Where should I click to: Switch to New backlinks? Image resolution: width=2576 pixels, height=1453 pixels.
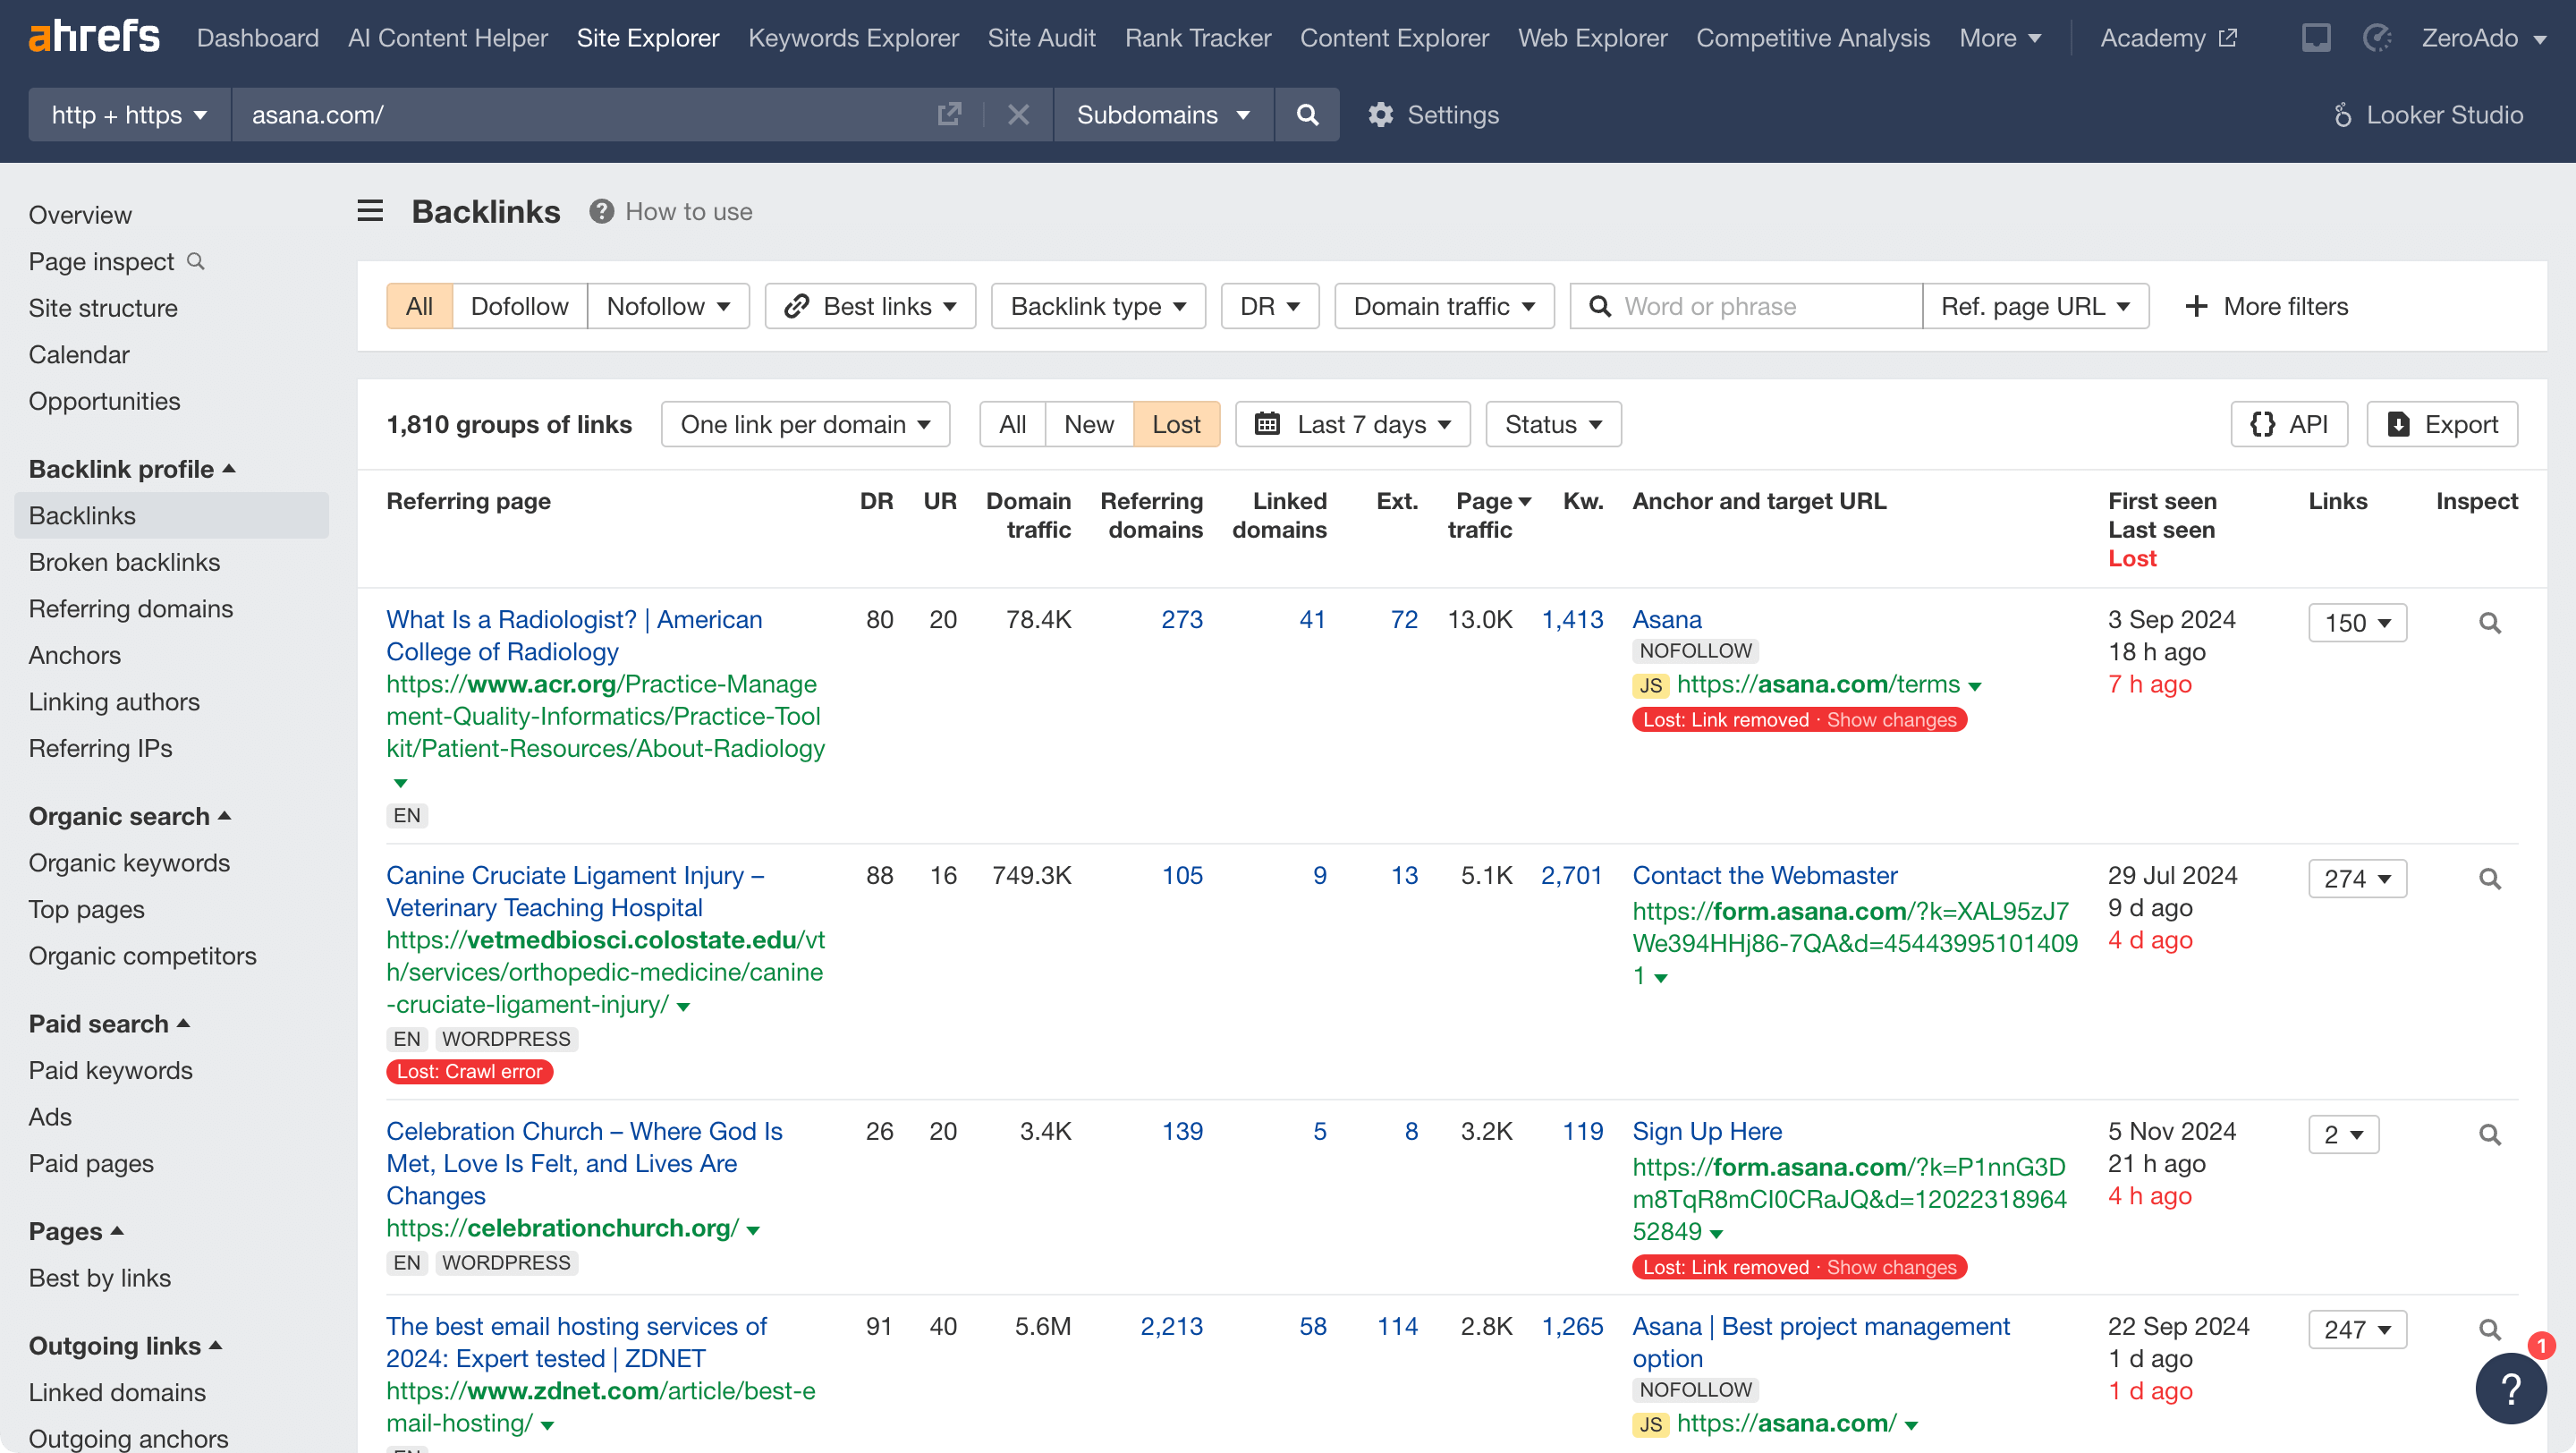(1088, 424)
